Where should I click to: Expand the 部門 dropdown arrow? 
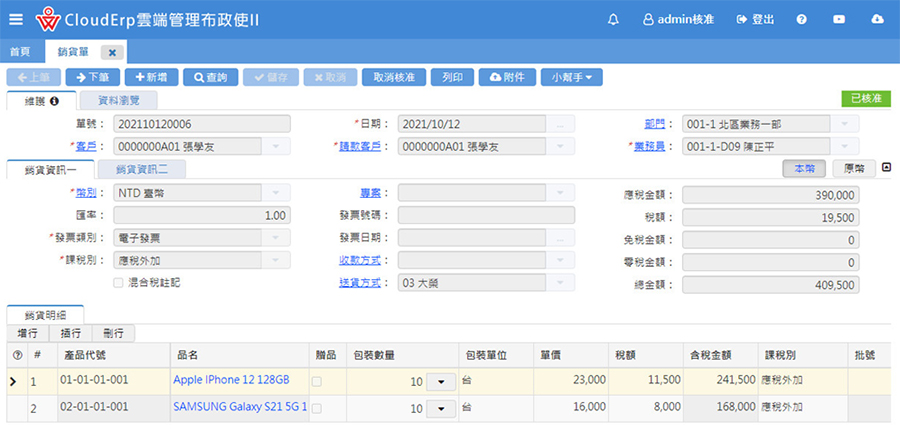pyautogui.click(x=845, y=124)
